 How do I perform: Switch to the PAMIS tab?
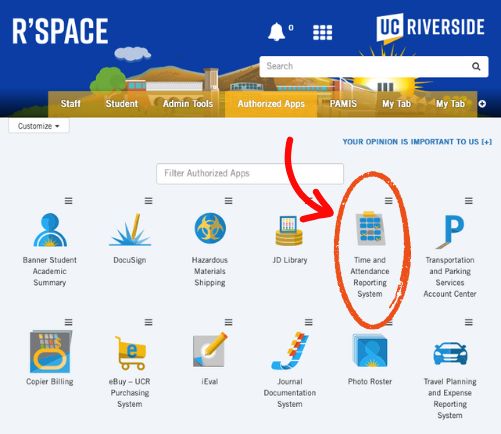coord(343,104)
